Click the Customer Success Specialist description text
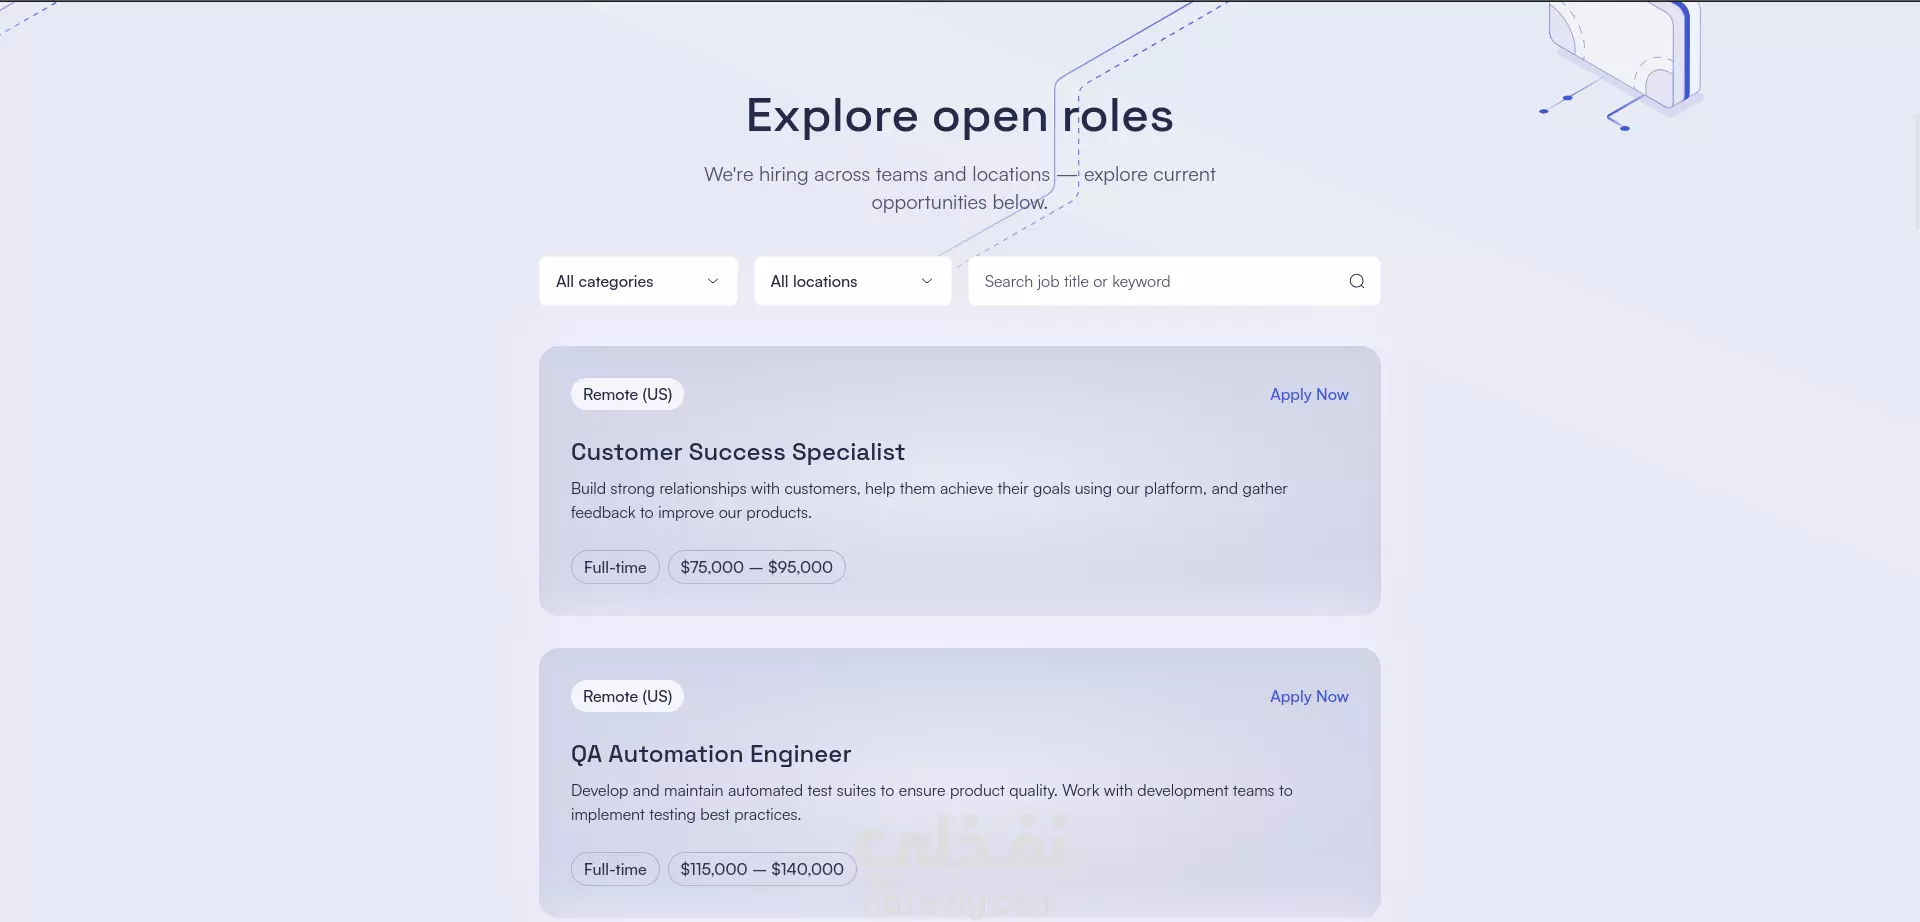 pyautogui.click(x=928, y=500)
